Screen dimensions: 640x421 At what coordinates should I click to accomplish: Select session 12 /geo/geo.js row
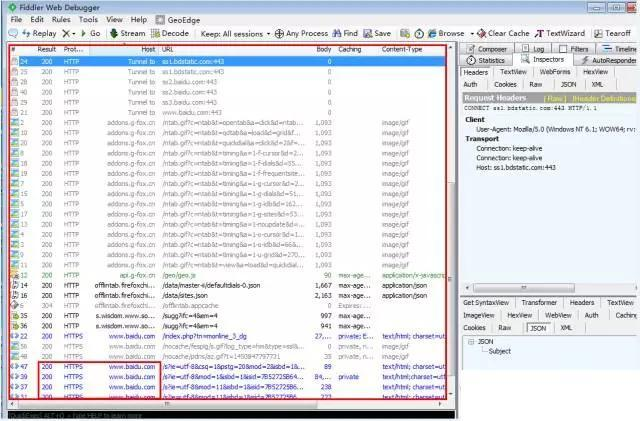[227, 275]
